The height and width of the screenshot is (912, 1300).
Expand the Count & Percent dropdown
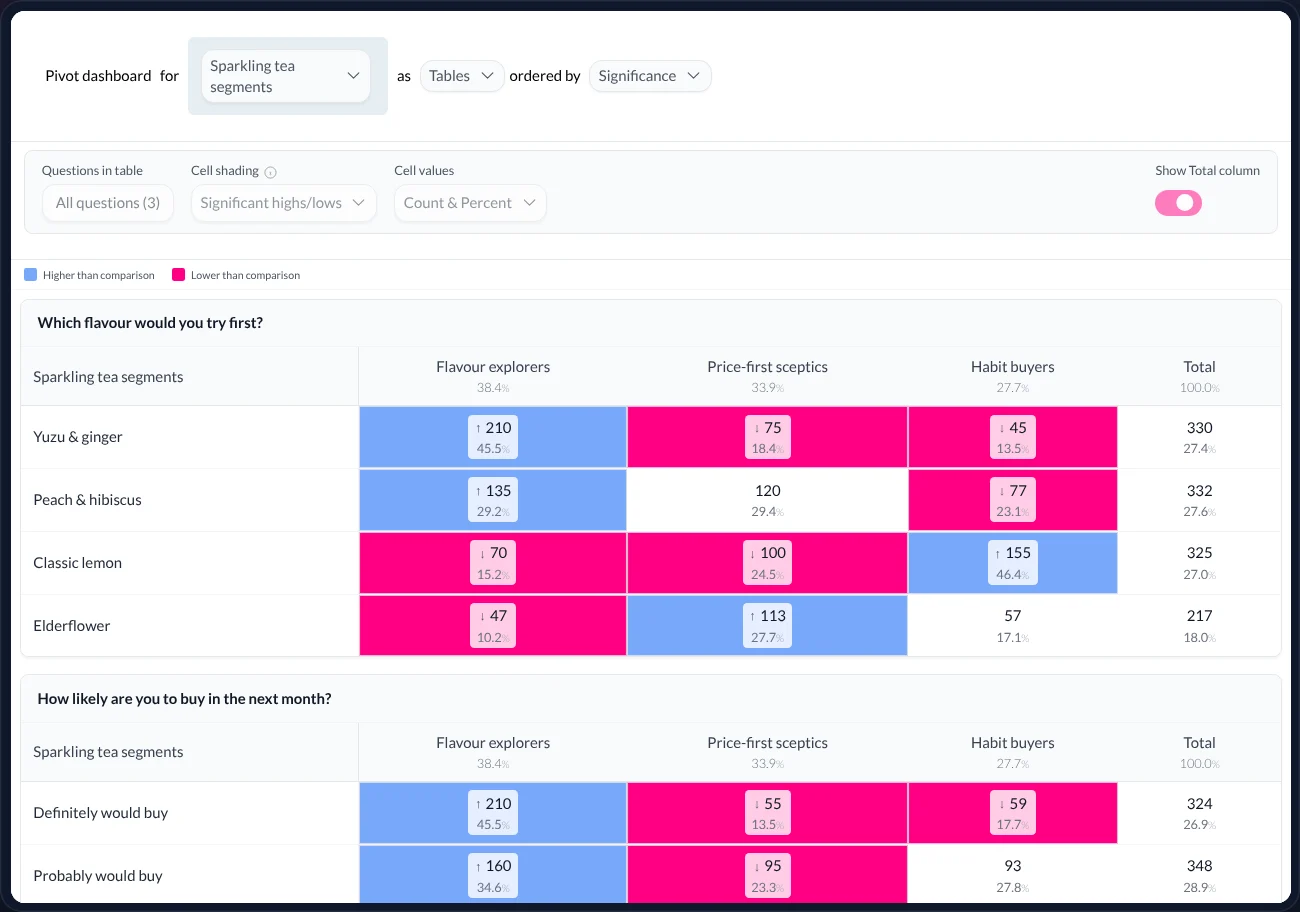(x=470, y=203)
